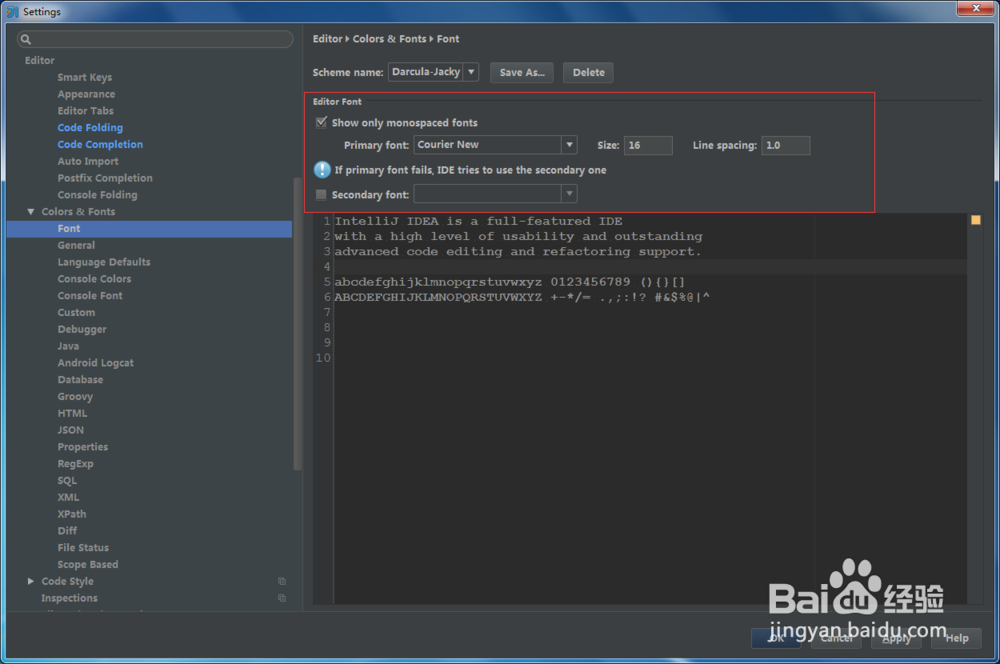Viewport: 1000px width, 664px height.
Task: Select Custom in the tree
Action: [x=76, y=313]
